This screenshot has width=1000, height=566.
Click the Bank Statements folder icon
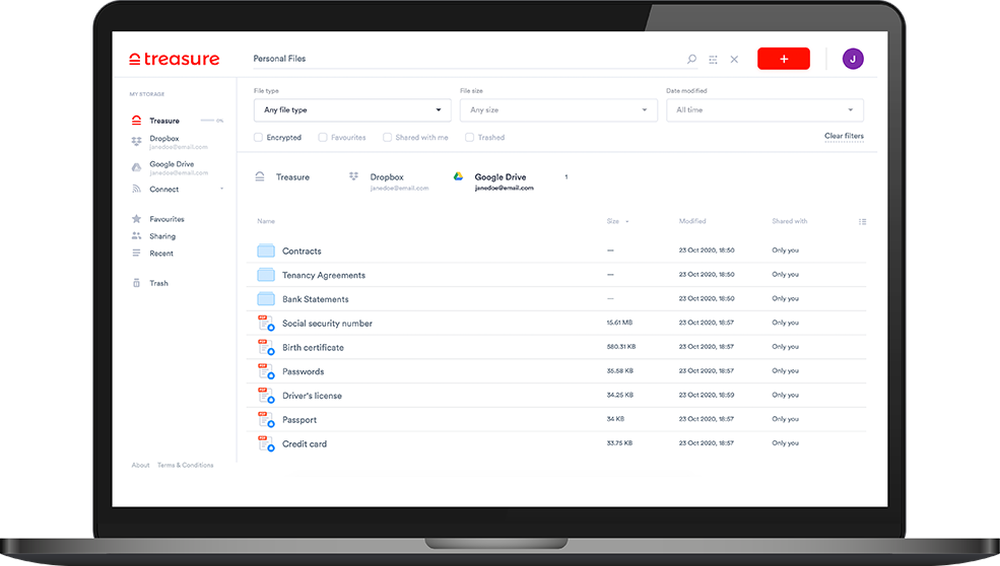pos(266,299)
